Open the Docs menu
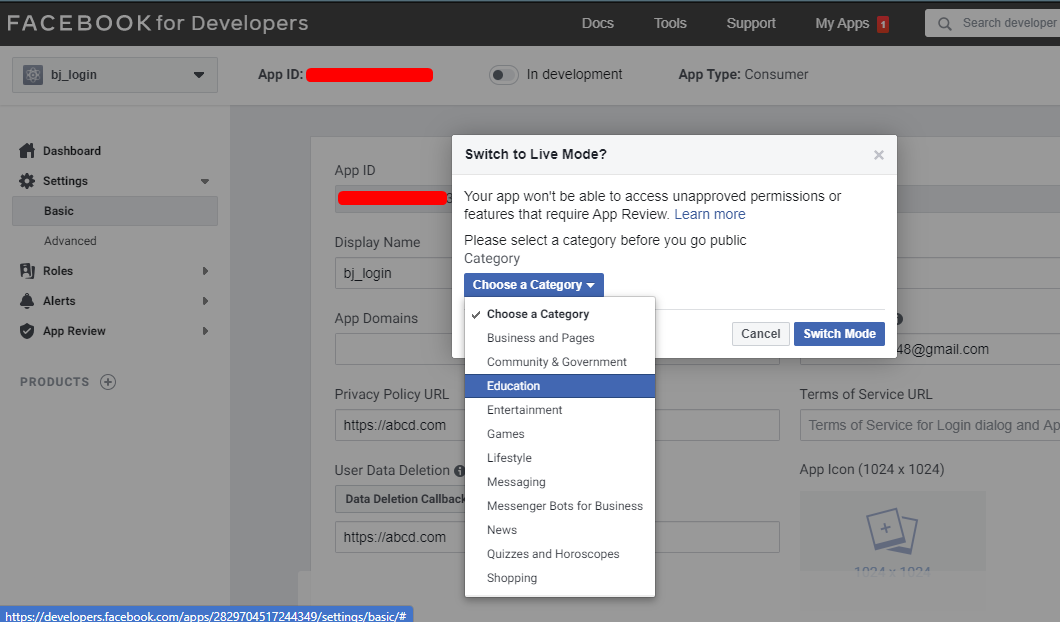The height and width of the screenshot is (622, 1060). [597, 22]
